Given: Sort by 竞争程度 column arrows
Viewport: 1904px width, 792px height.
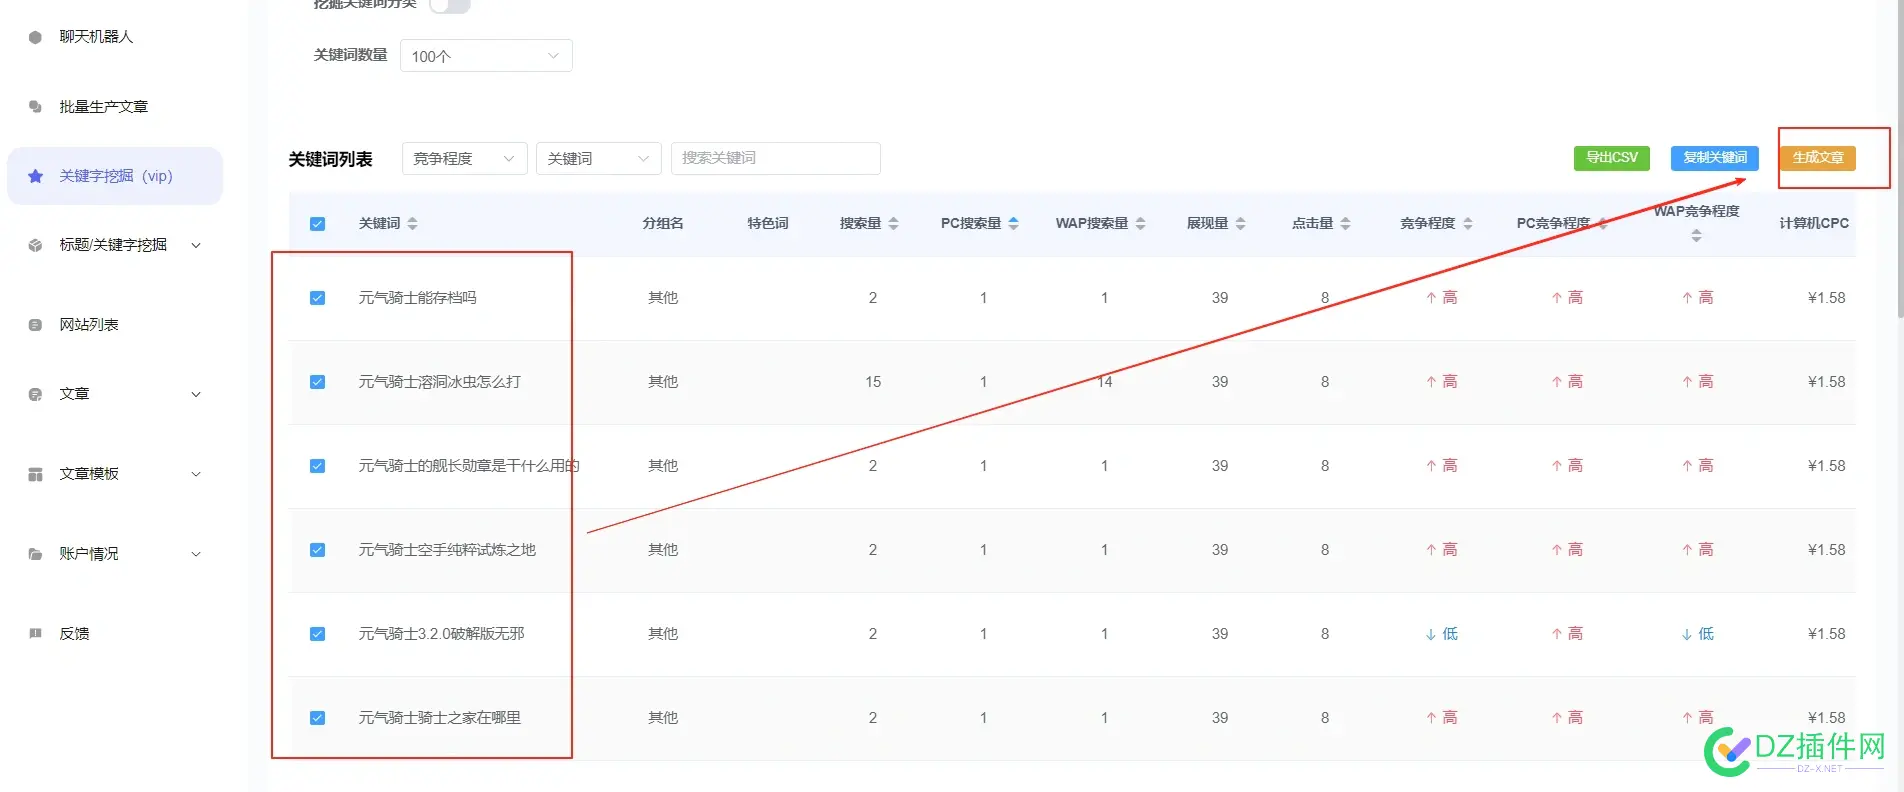Looking at the screenshot, I should click(1467, 224).
